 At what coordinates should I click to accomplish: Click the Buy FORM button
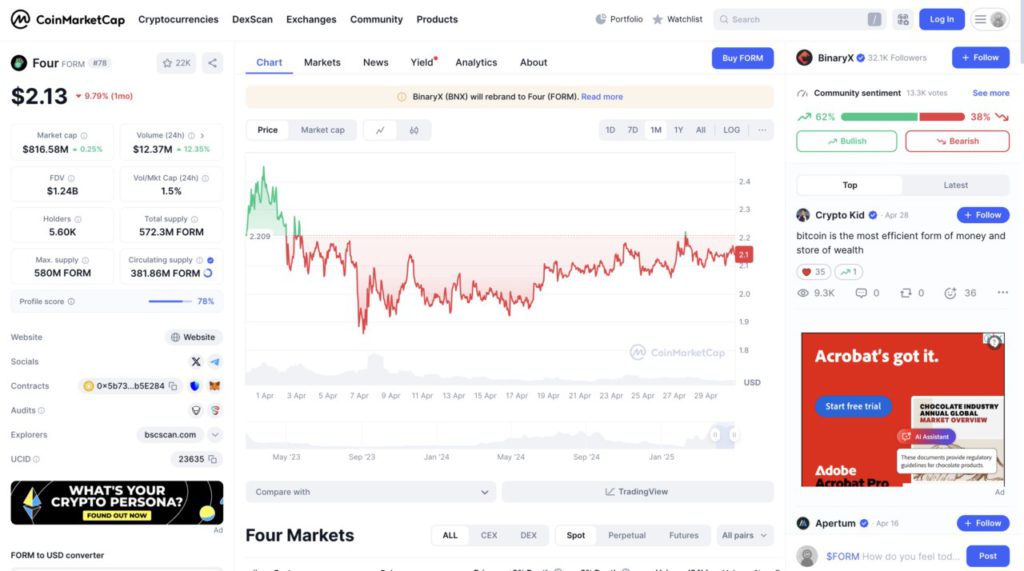743,58
